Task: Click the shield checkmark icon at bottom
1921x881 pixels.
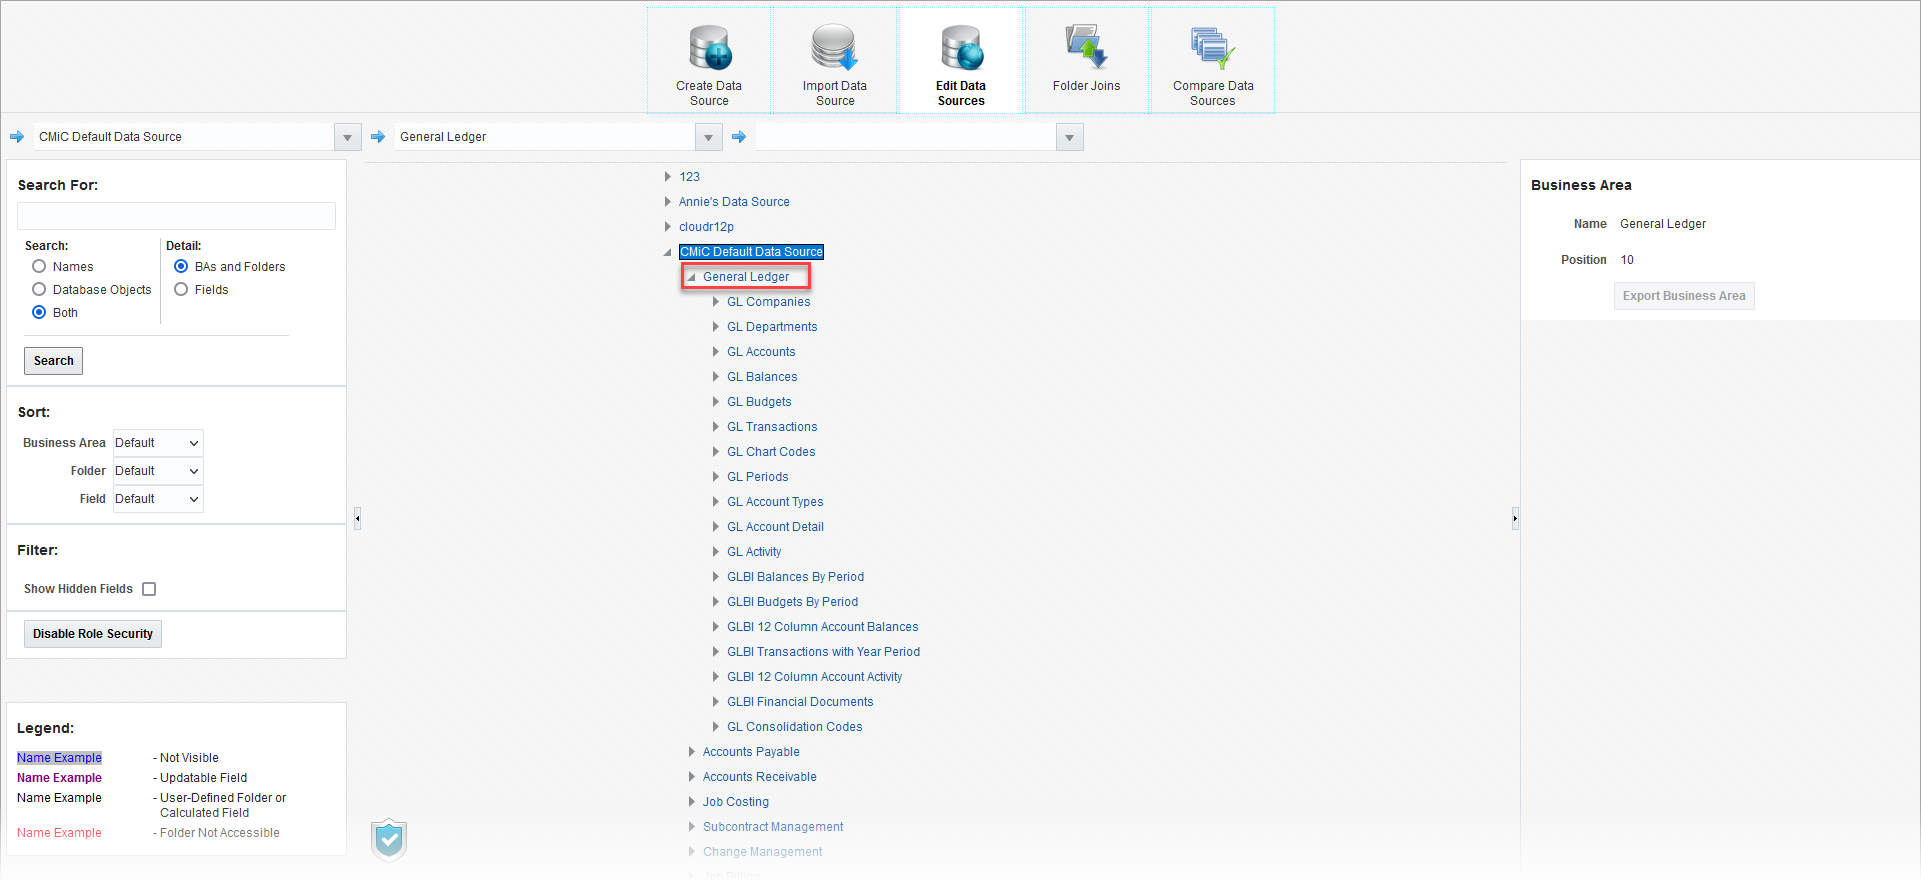Action: click(x=389, y=840)
